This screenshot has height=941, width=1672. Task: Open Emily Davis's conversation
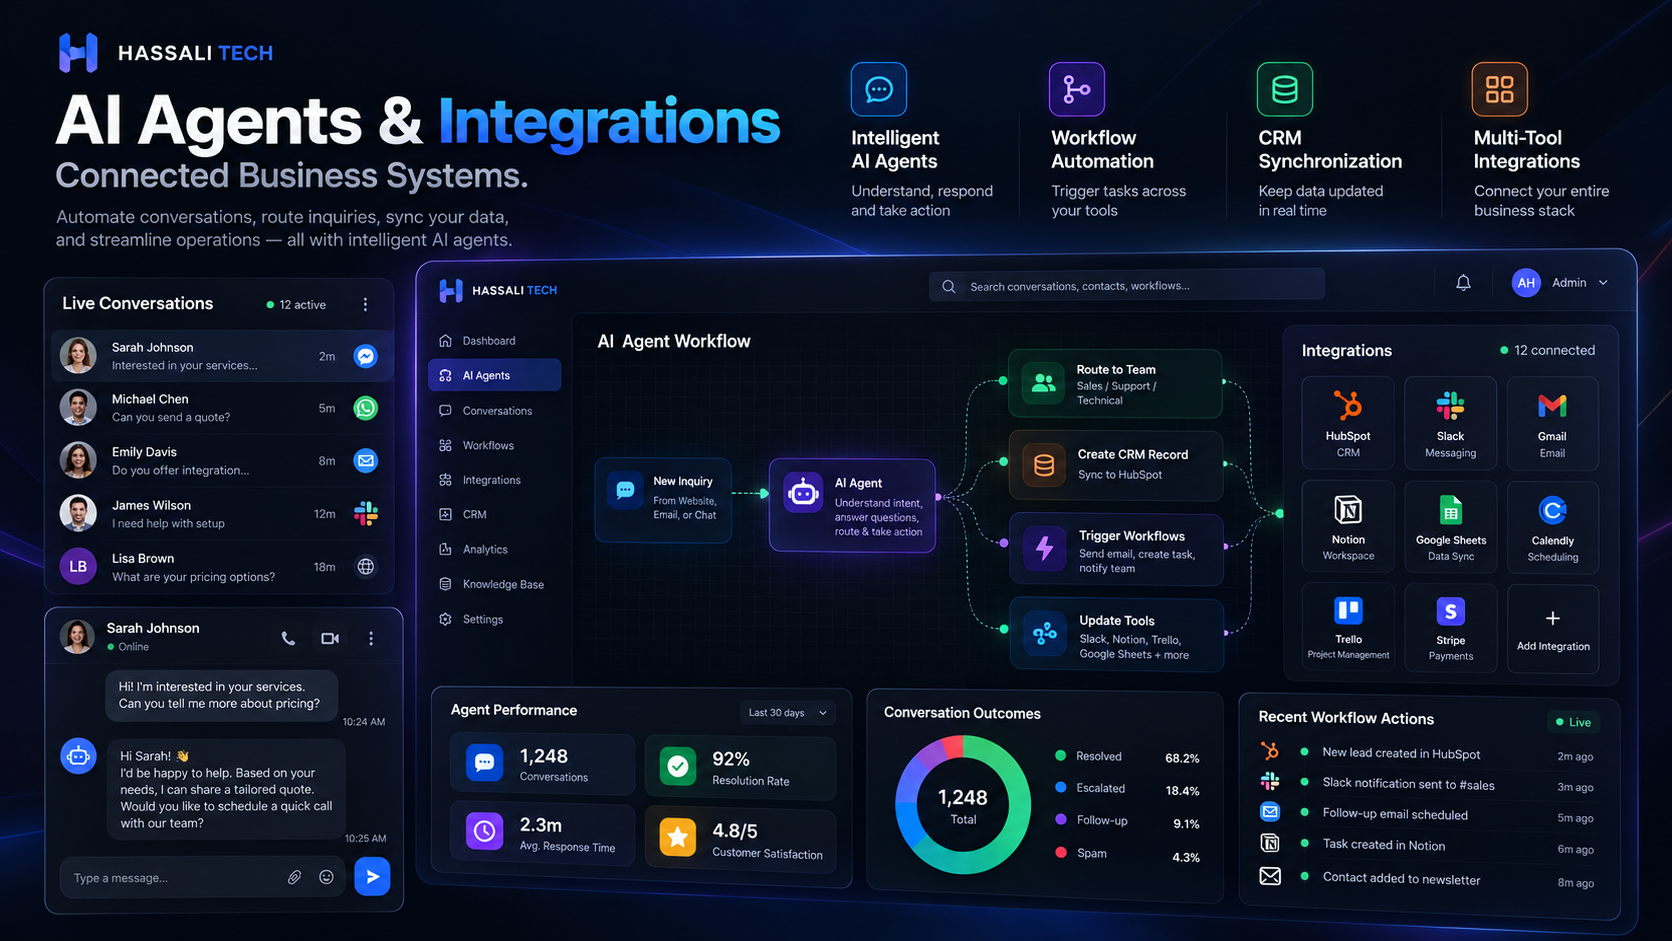tap(221, 461)
